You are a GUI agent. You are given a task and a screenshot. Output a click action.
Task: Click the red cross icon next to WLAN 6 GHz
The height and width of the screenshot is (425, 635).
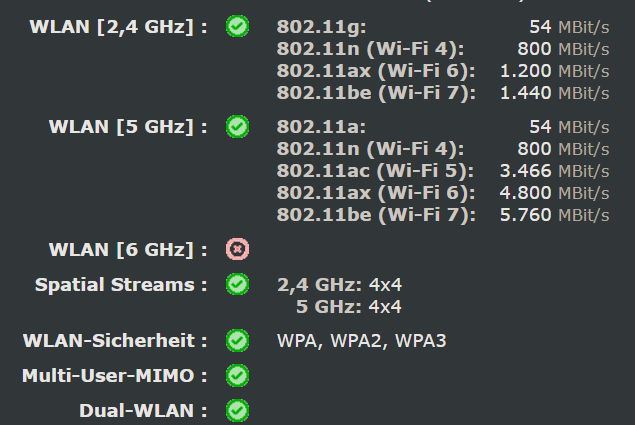pos(237,249)
